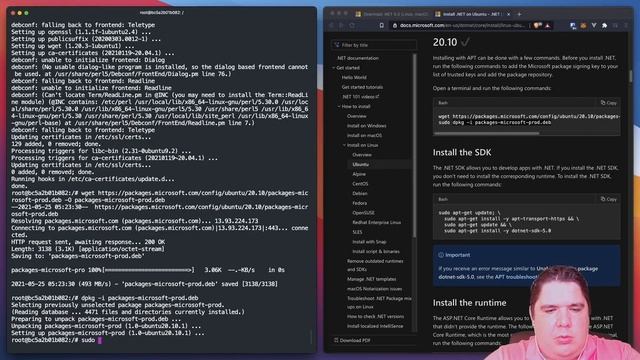Click the terminal window title bar text

pos(162,13)
